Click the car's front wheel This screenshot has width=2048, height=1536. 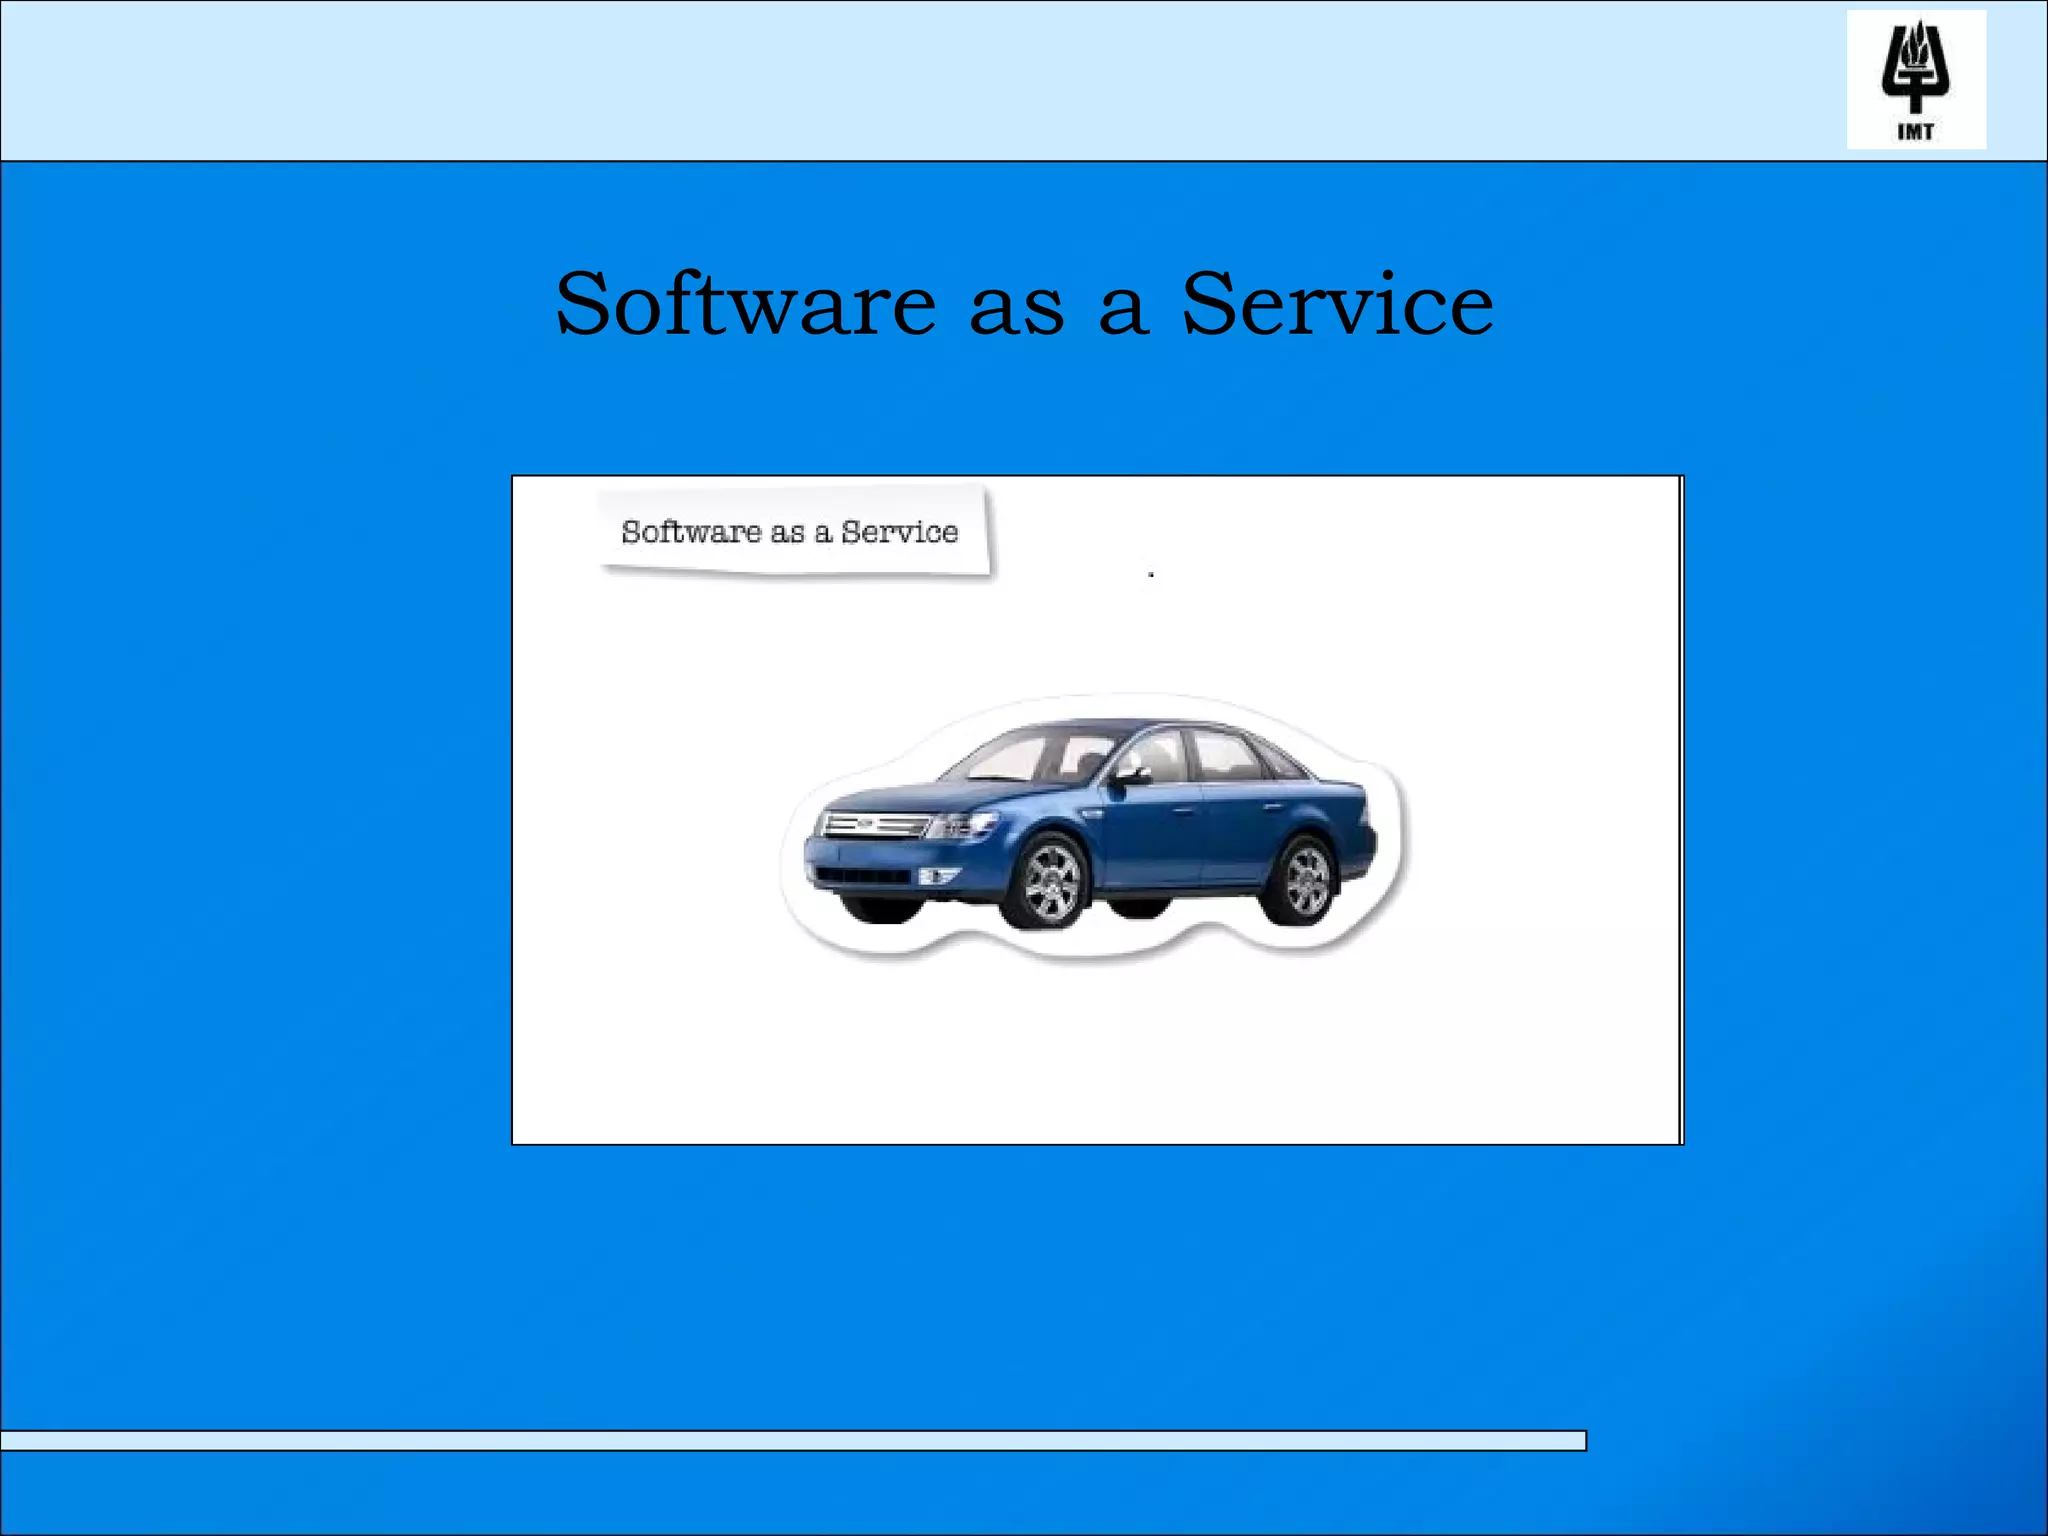[x=1050, y=883]
